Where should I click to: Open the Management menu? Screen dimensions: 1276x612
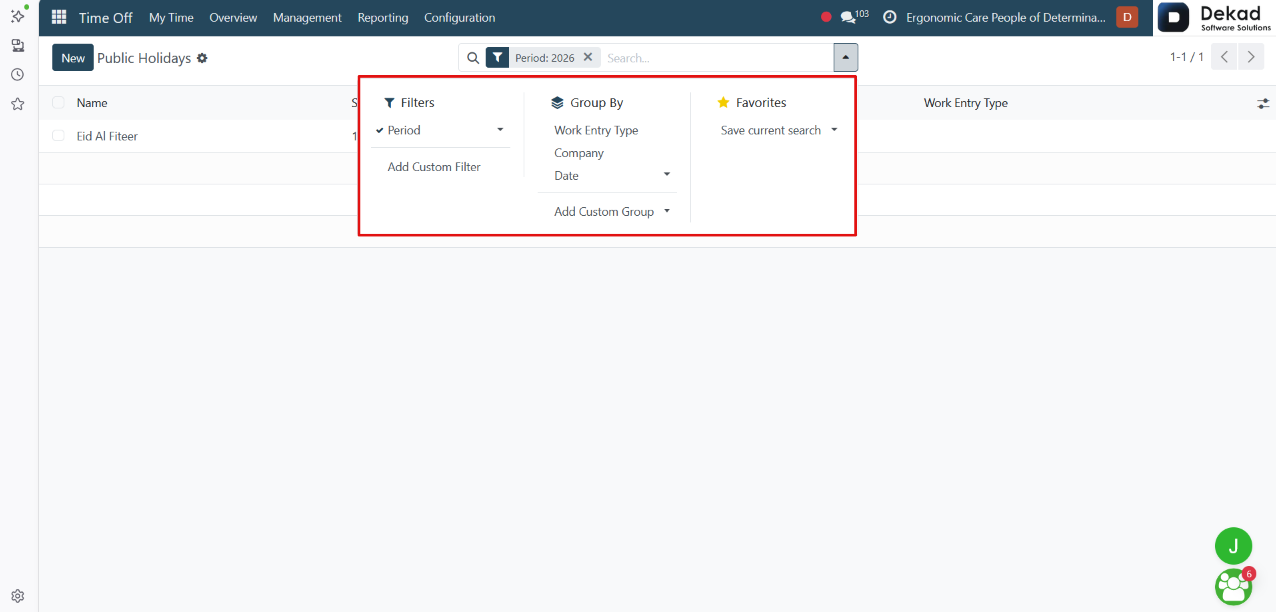(x=307, y=17)
